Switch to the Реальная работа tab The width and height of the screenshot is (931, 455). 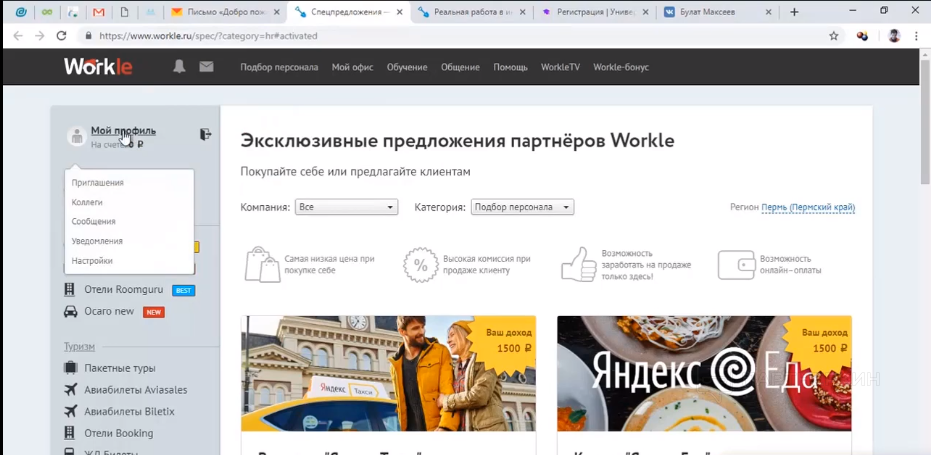click(472, 12)
